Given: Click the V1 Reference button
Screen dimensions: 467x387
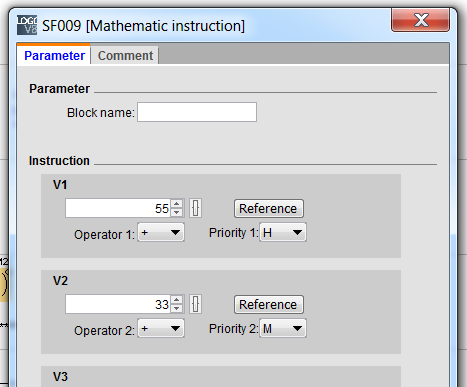Looking at the screenshot, I should pyautogui.click(x=268, y=209).
